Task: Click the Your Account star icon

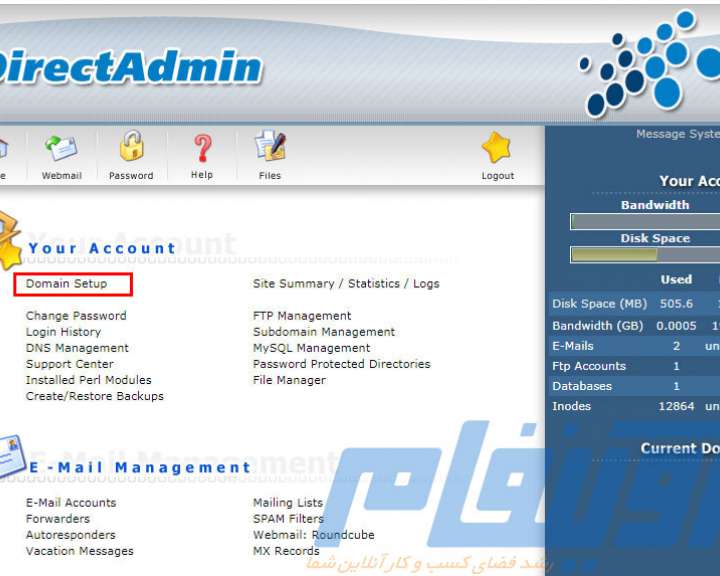Action: [x=9, y=240]
